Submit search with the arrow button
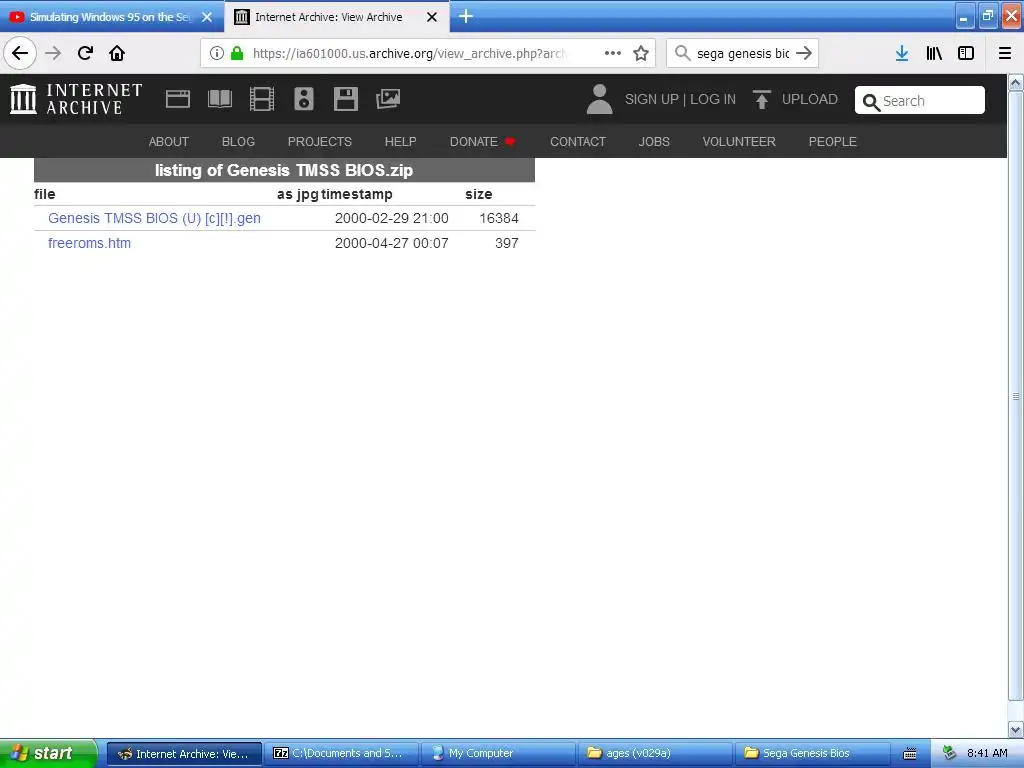The width and height of the screenshot is (1024, 768). 804,53
